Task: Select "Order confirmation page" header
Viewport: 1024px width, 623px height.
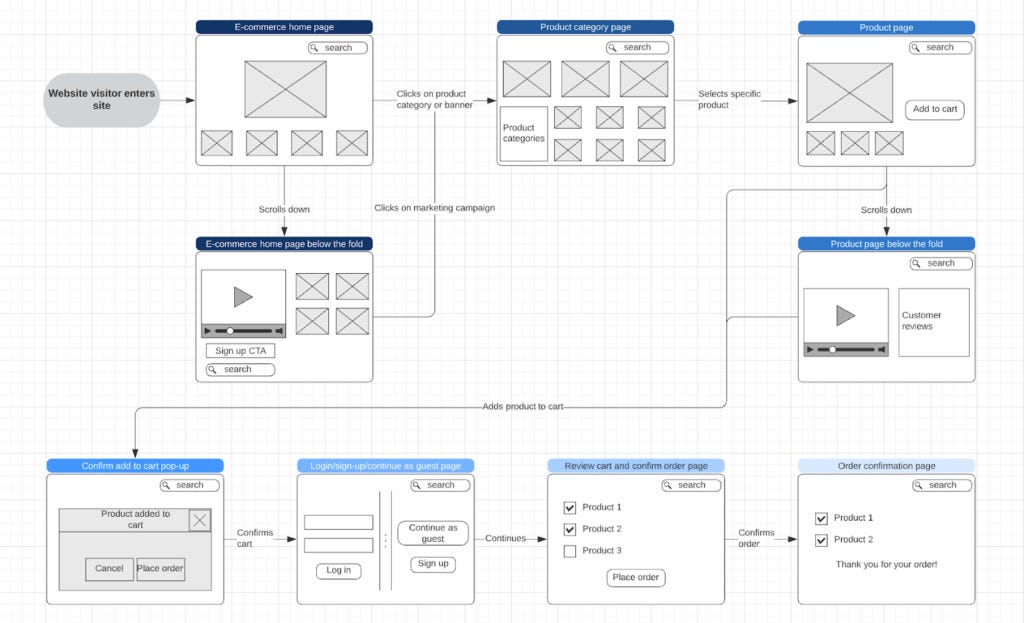Action: click(x=886, y=466)
